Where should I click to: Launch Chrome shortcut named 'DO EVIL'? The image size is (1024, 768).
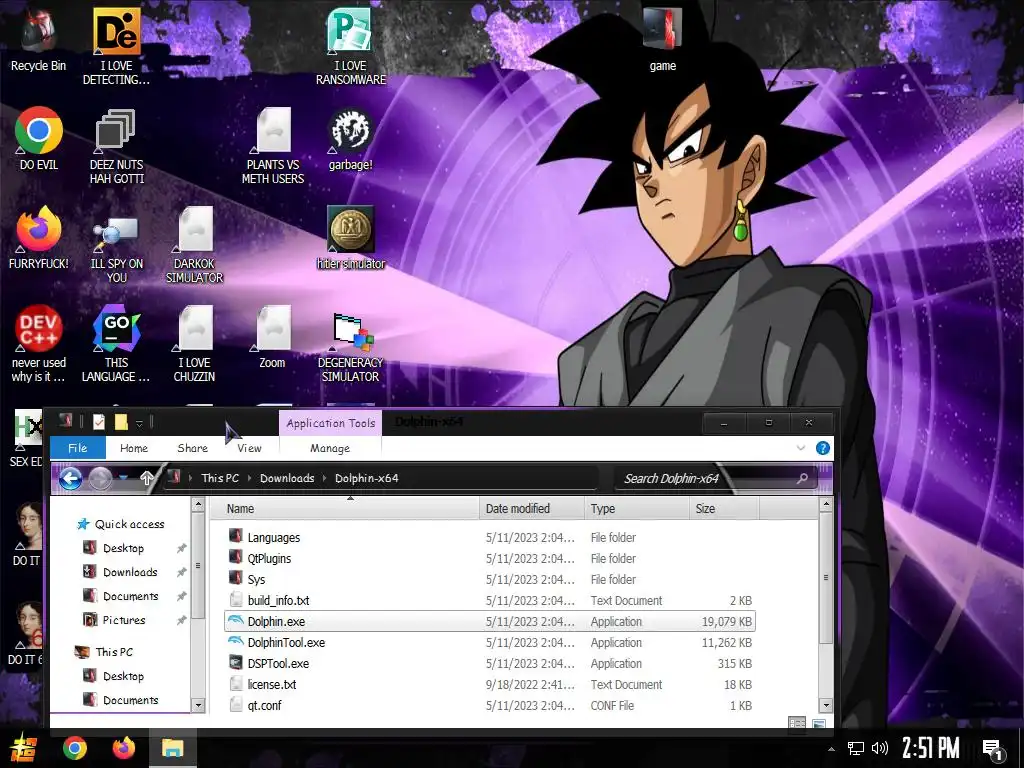(x=39, y=138)
